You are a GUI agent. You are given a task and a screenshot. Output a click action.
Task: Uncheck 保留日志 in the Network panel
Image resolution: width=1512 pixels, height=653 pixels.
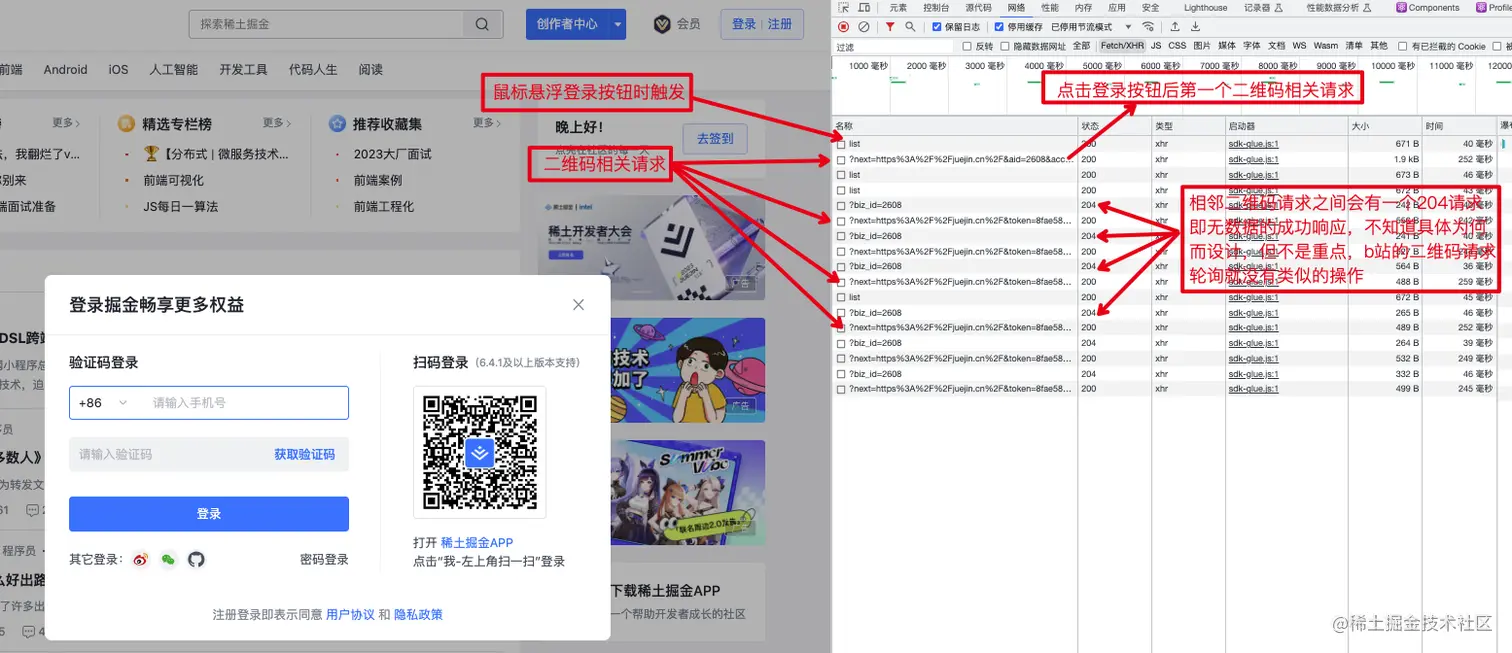(x=937, y=26)
